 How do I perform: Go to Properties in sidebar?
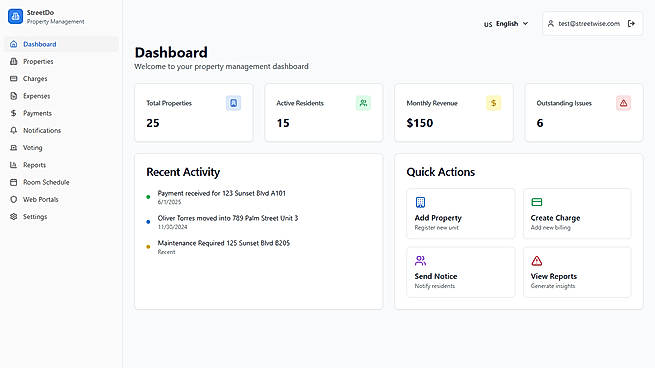click(61, 61)
